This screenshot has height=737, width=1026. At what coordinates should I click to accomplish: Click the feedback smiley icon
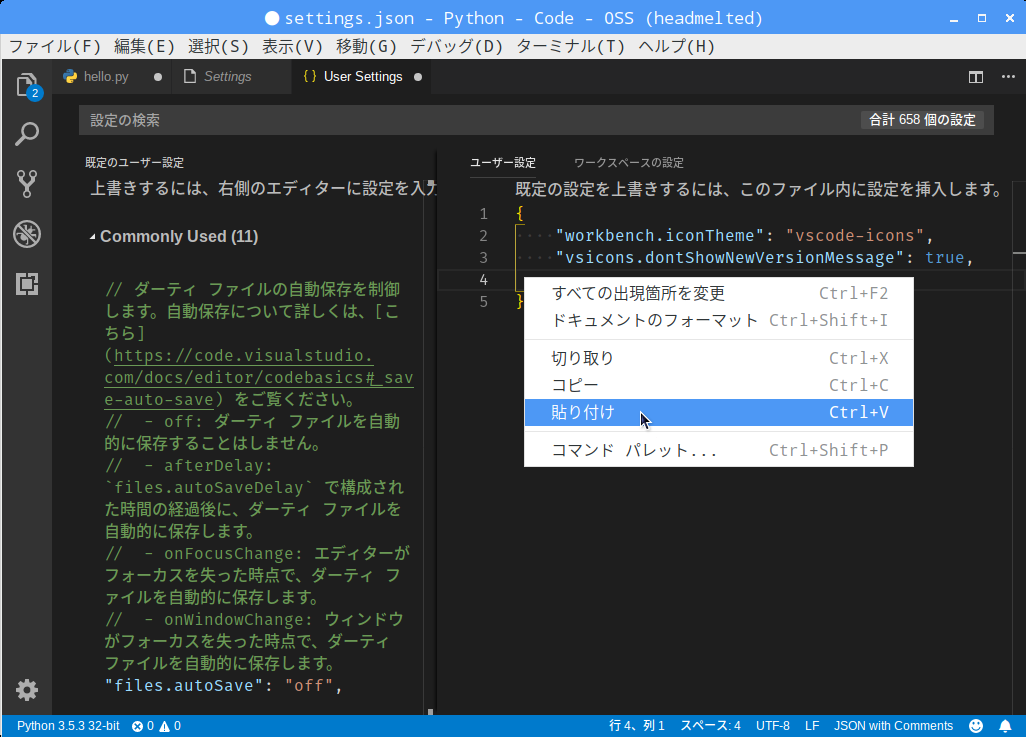click(976, 726)
